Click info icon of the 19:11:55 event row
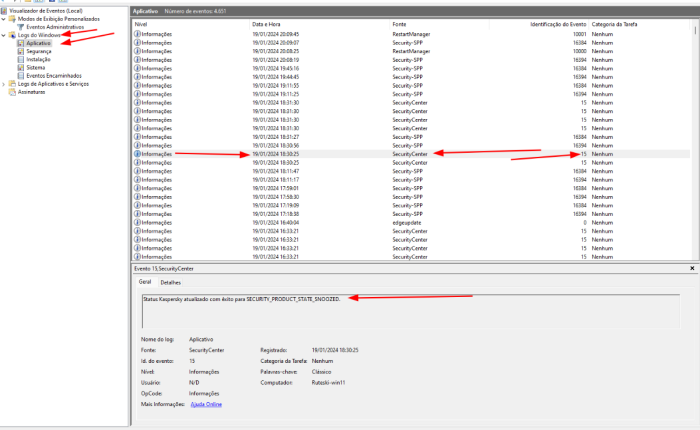The height and width of the screenshot is (430, 700). (138, 85)
